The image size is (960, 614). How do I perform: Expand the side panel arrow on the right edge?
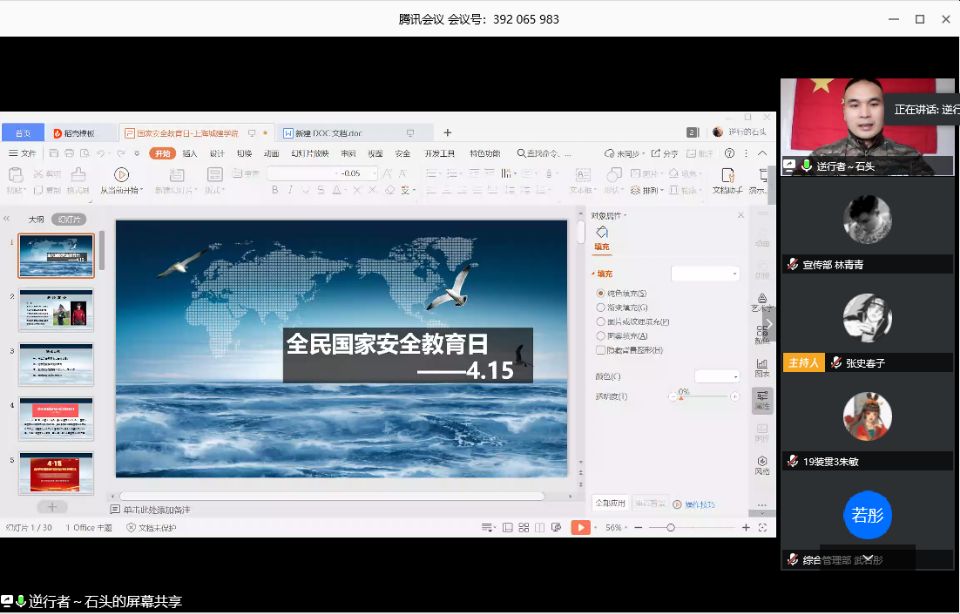point(770,324)
